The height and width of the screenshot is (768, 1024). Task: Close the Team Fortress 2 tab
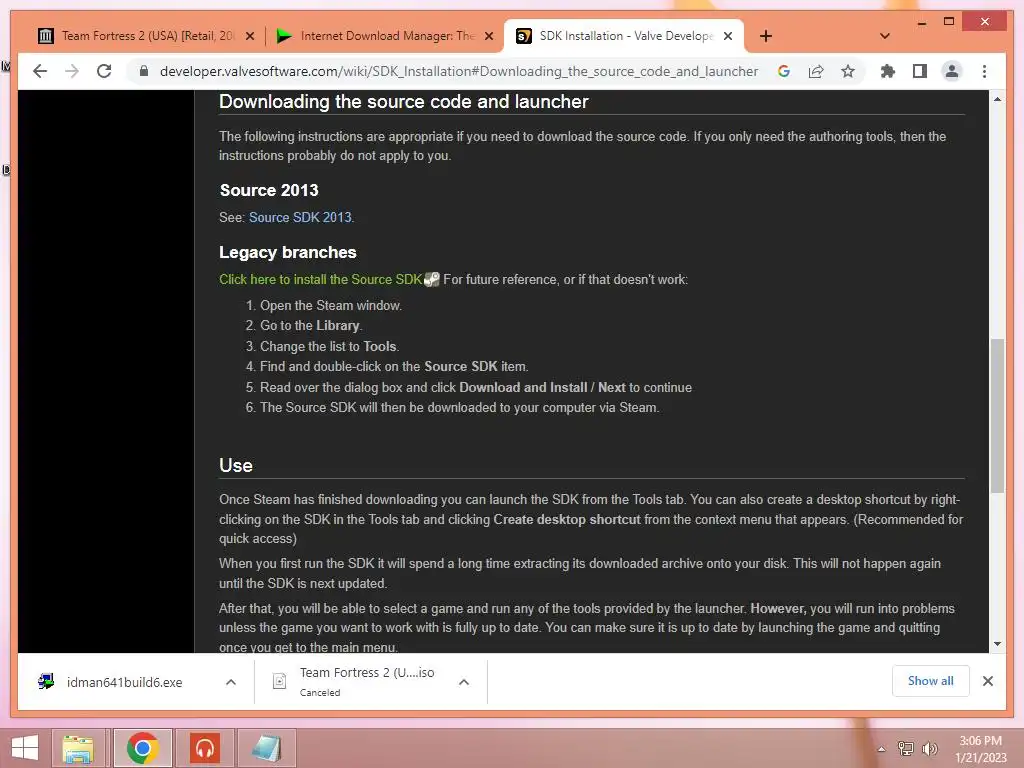249,37
